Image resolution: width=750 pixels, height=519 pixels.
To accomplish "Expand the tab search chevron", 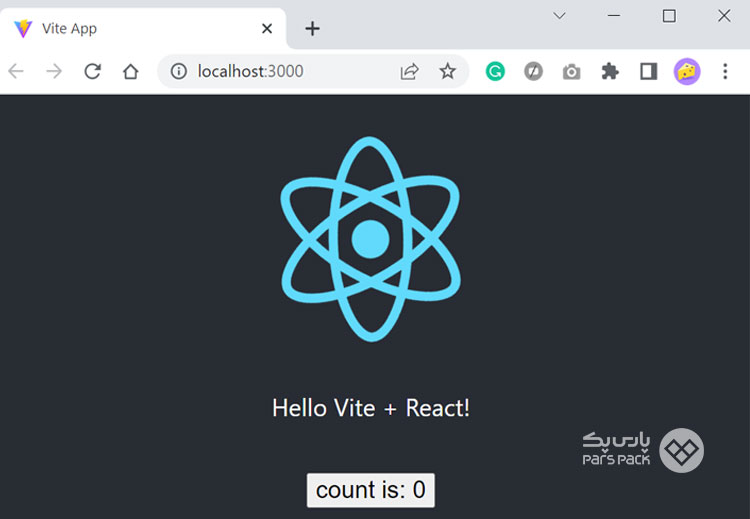I will pyautogui.click(x=559, y=16).
